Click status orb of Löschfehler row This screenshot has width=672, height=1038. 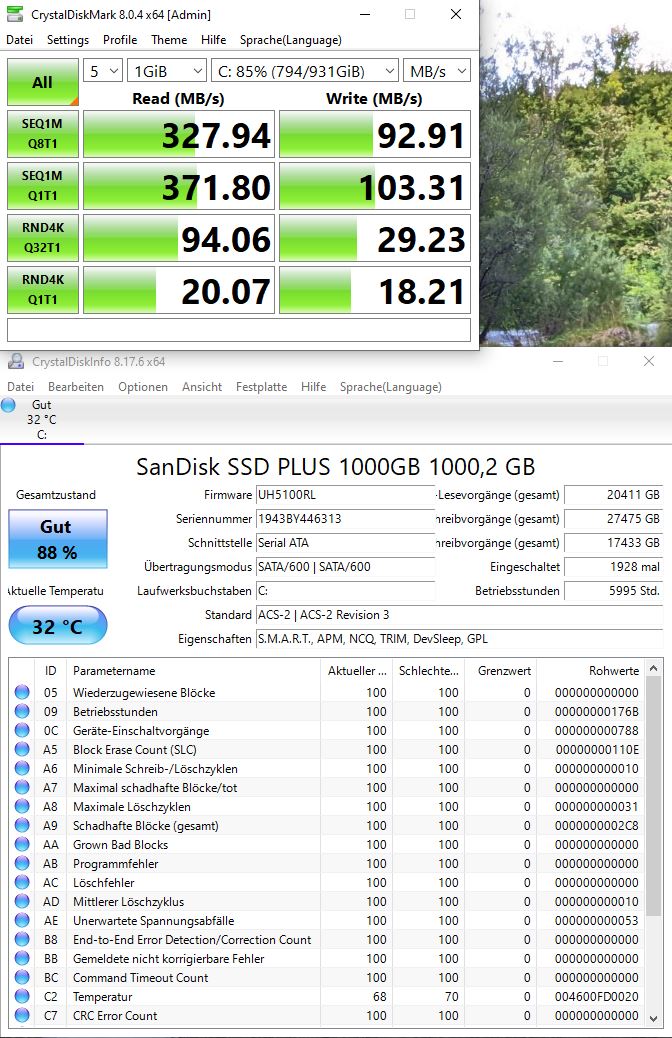22,882
